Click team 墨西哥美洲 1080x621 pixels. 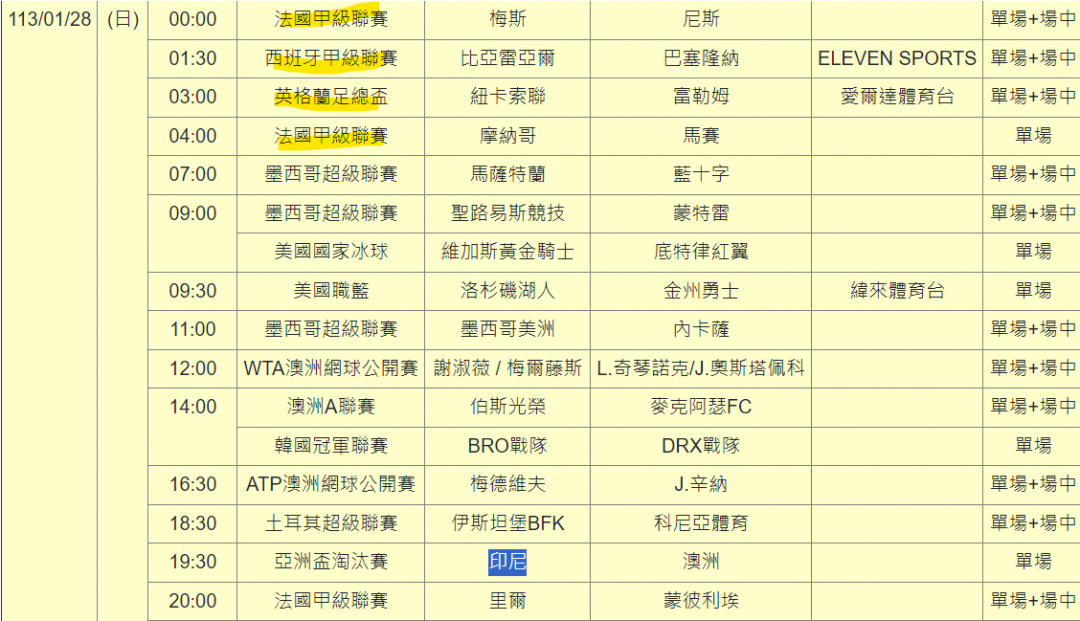[508, 330]
